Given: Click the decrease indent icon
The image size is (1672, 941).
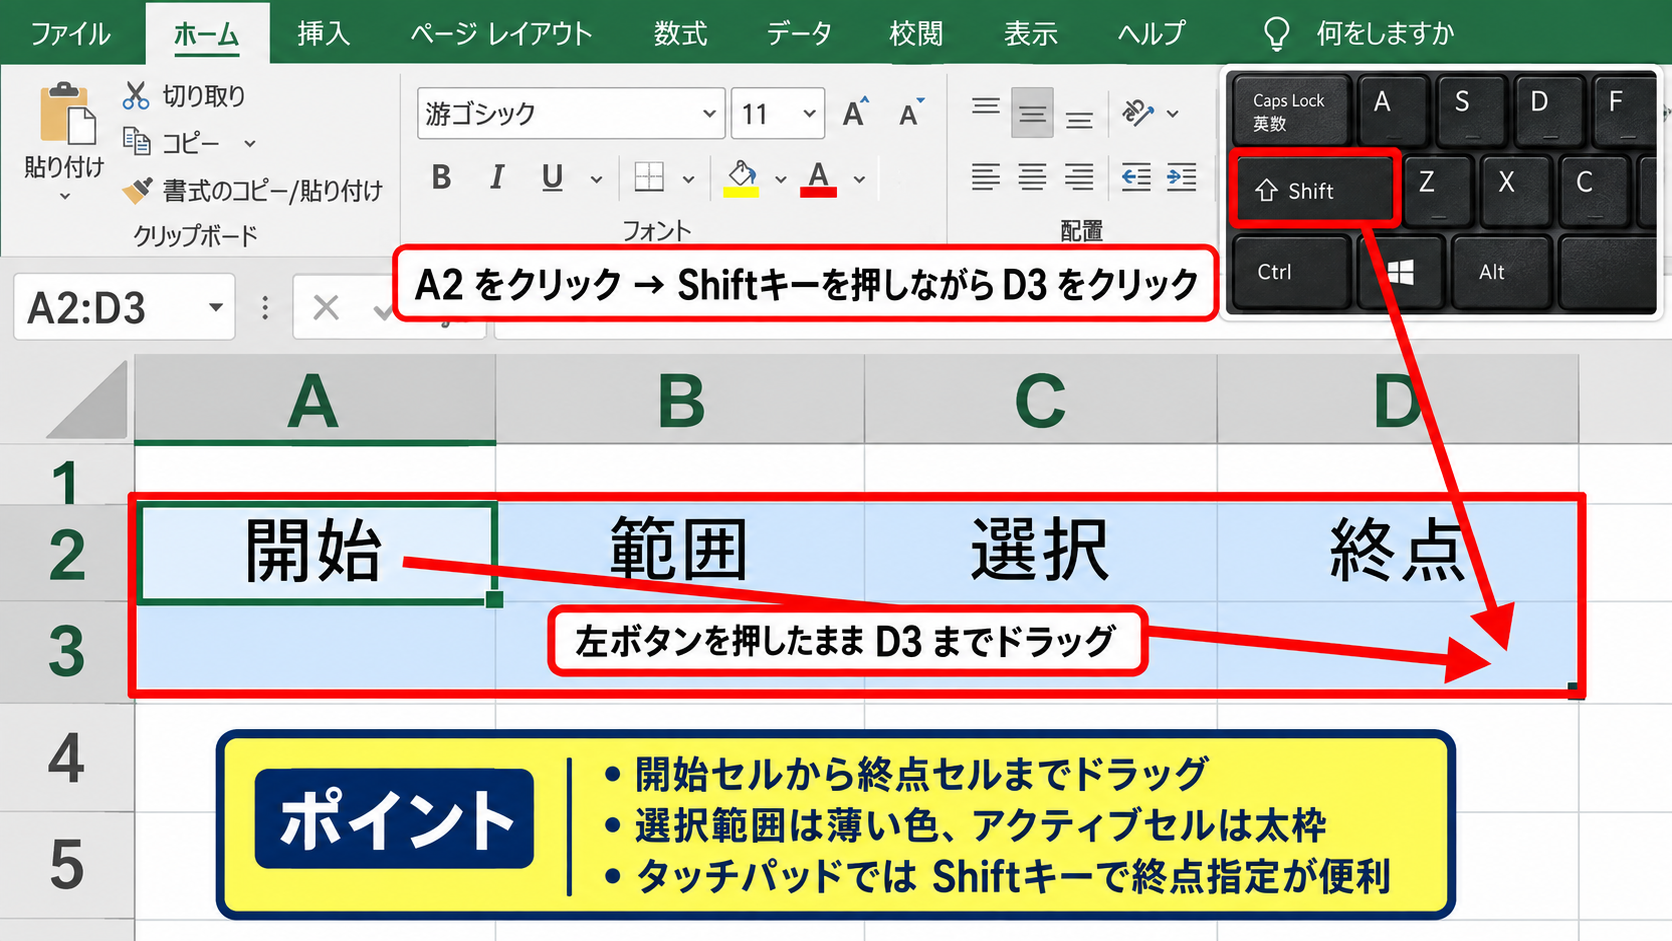Looking at the screenshot, I should click(x=1136, y=178).
